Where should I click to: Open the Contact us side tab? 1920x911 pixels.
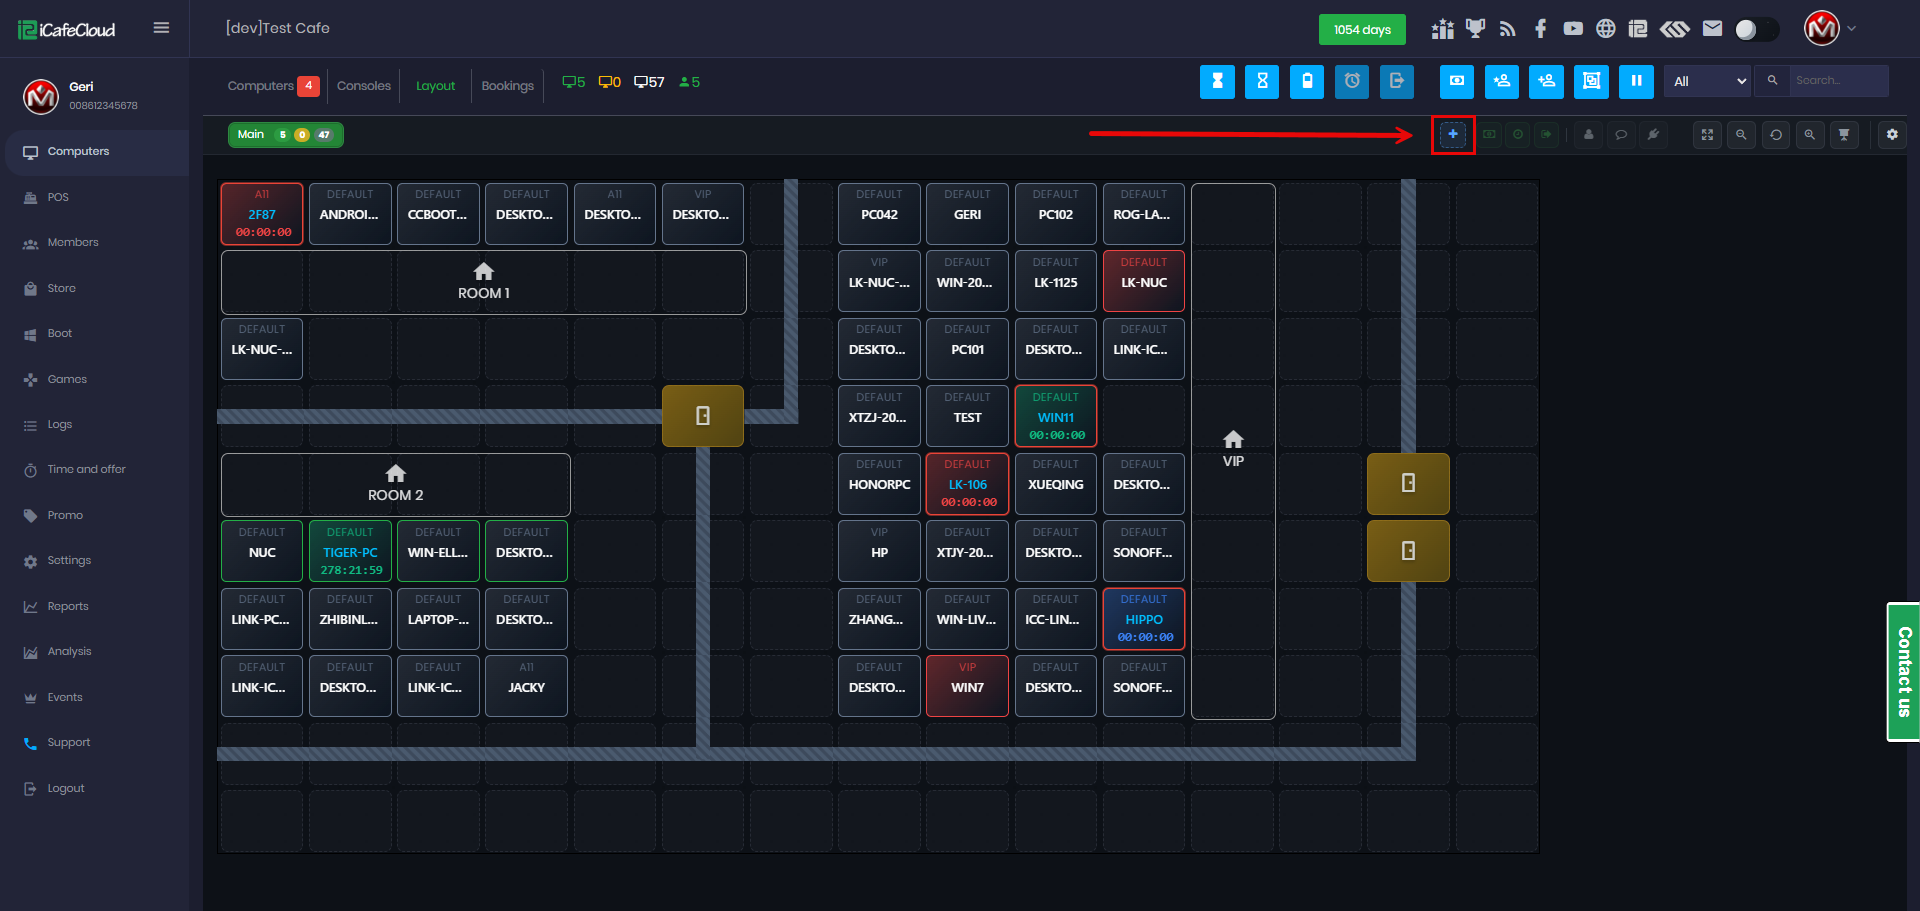[x=1903, y=671]
